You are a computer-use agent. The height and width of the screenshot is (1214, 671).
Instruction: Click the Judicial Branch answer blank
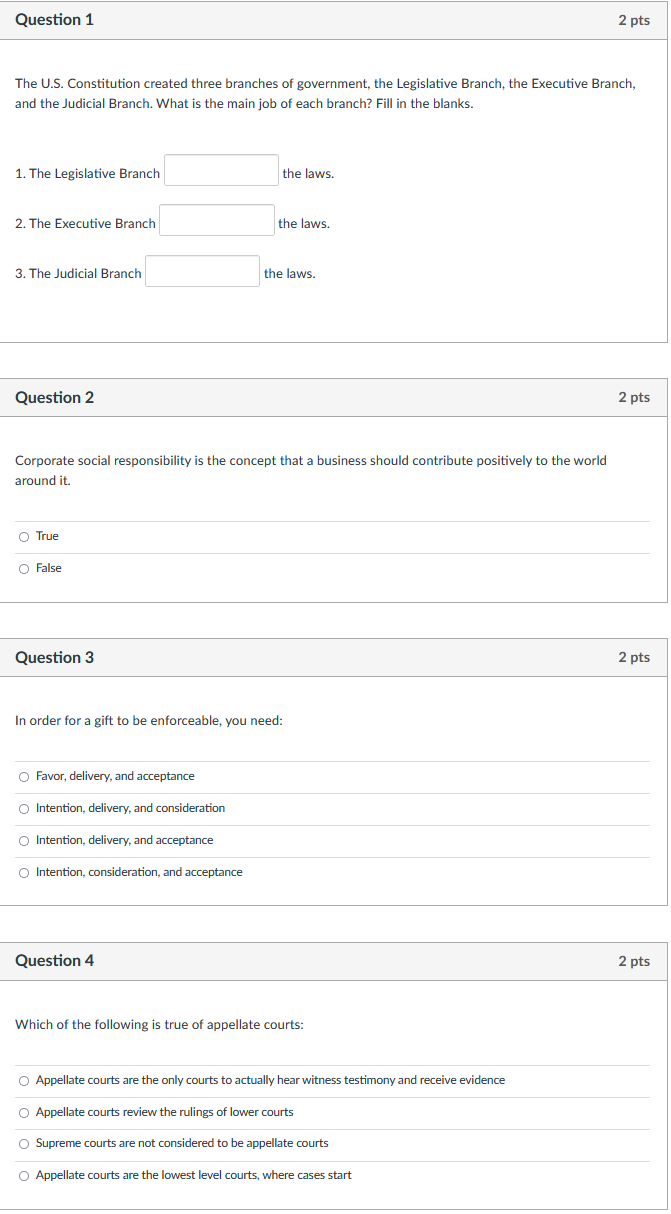pos(202,270)
